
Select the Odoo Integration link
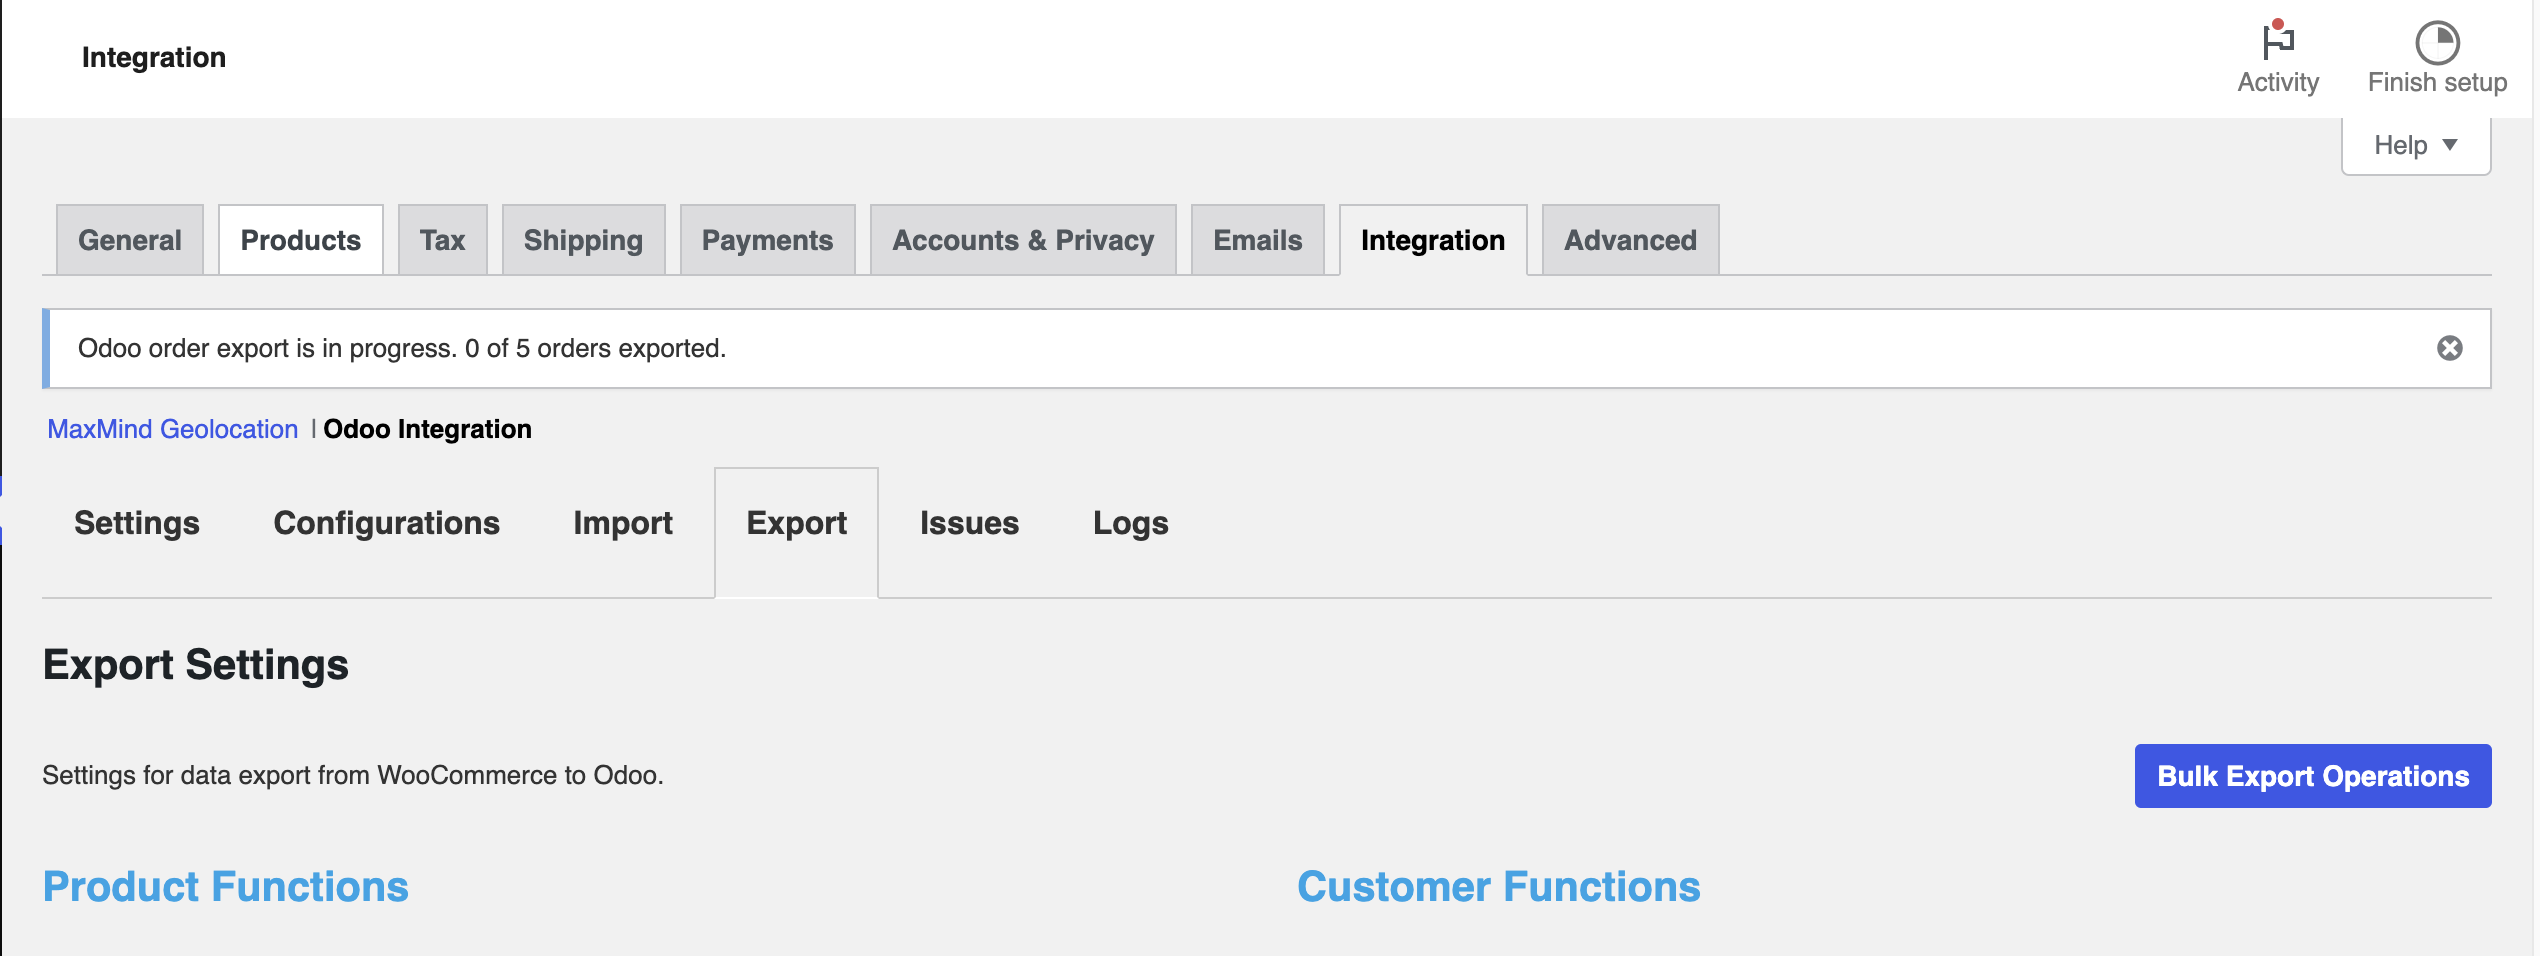(x=427, y=429)
